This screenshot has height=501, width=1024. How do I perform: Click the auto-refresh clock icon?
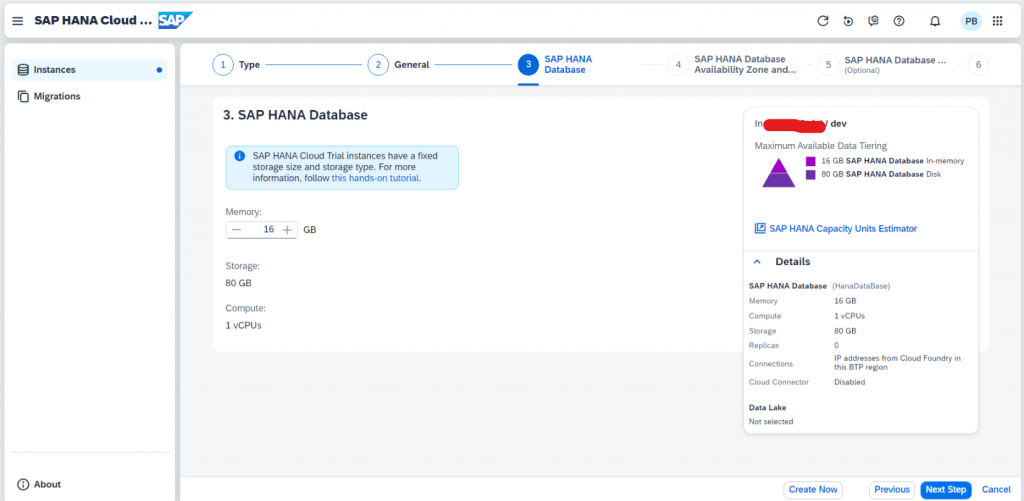pos(848,21)
